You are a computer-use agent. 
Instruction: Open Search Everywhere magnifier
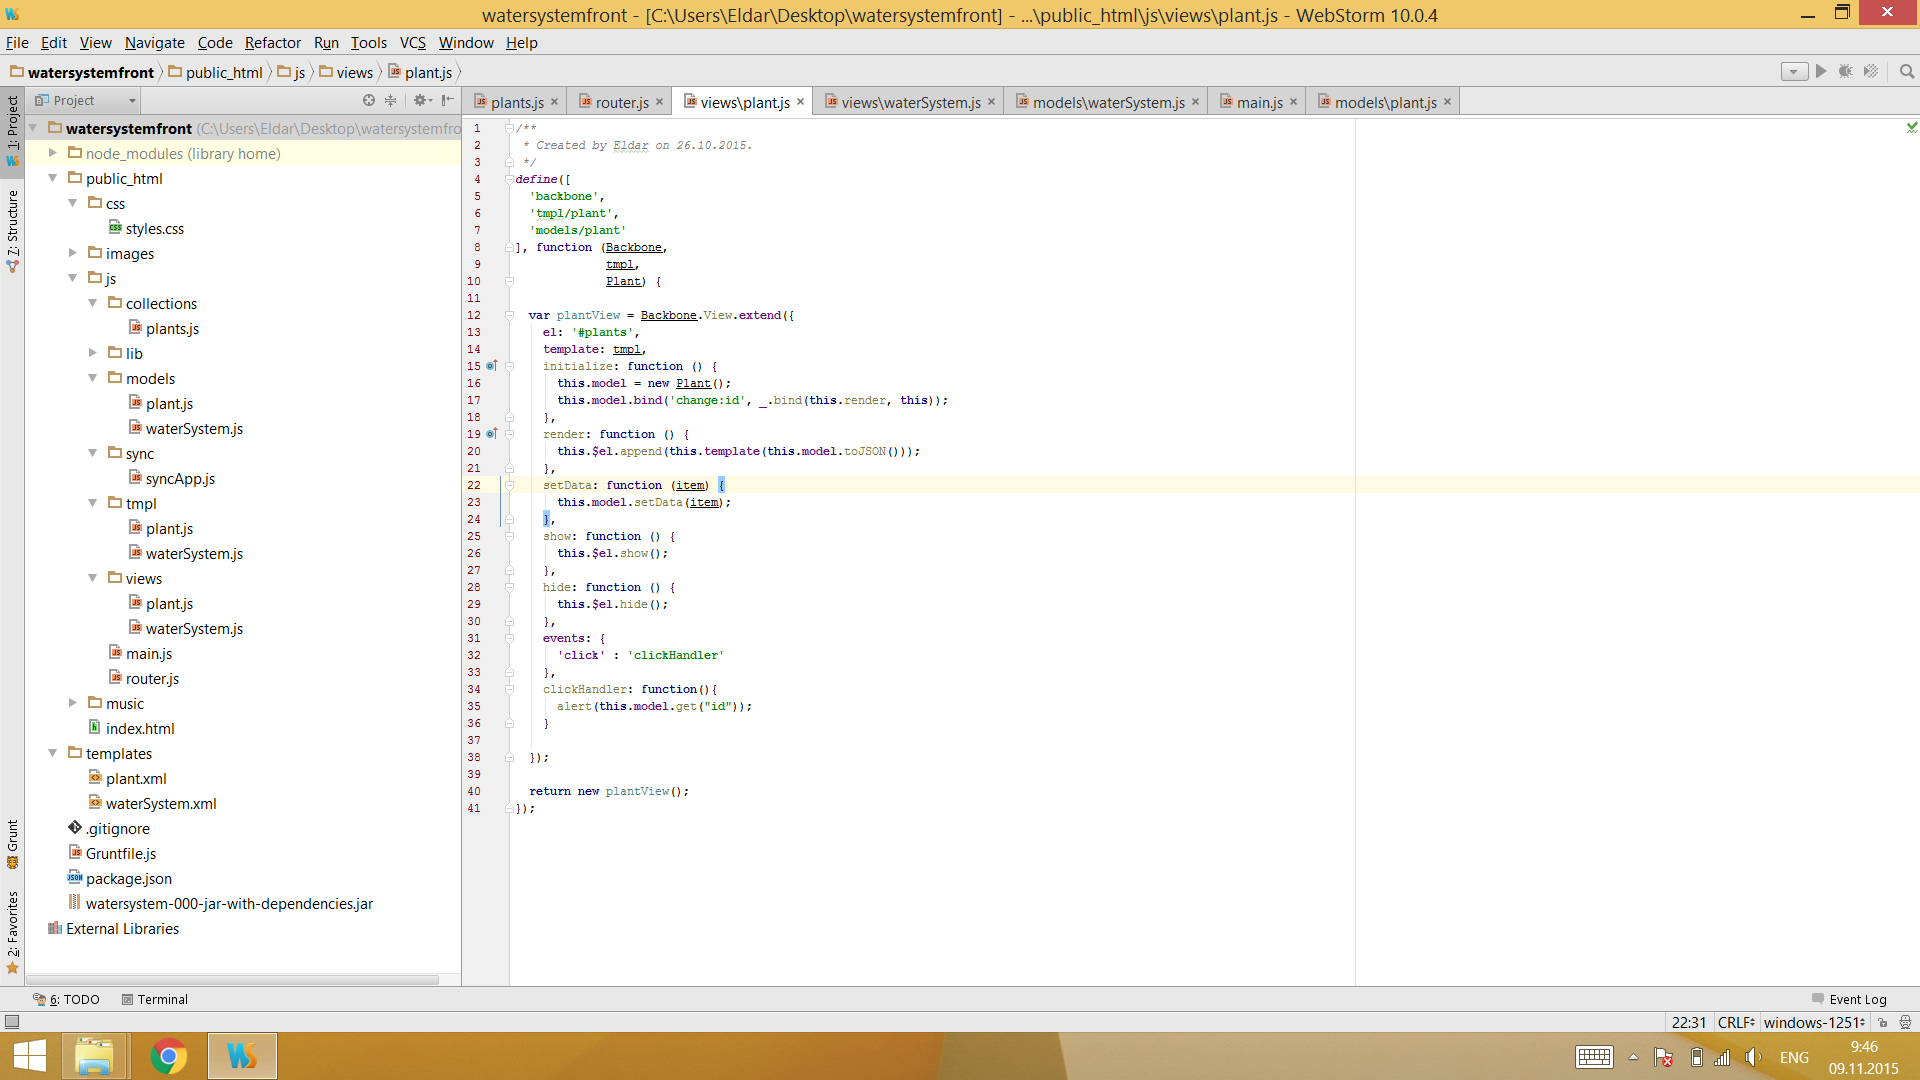1907,71
